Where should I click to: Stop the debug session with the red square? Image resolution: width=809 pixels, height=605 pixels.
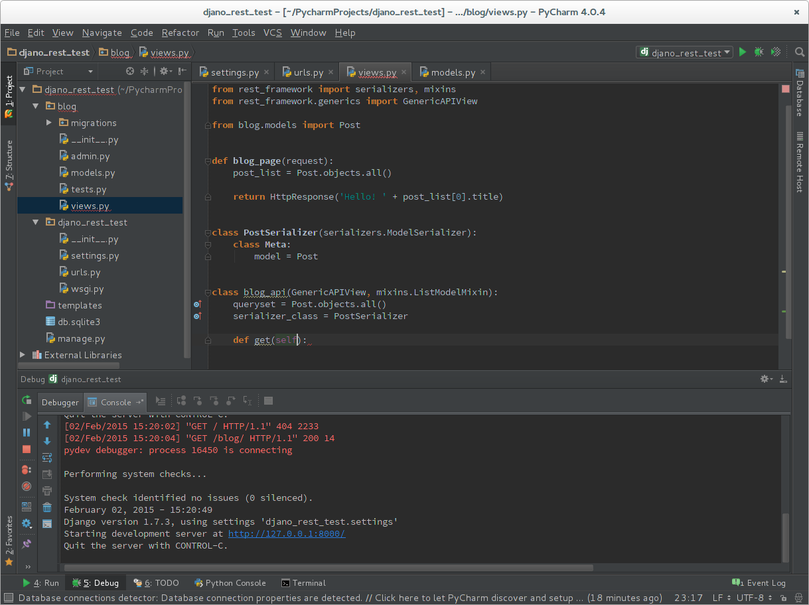pyautogui.click(x=26, y=449)
